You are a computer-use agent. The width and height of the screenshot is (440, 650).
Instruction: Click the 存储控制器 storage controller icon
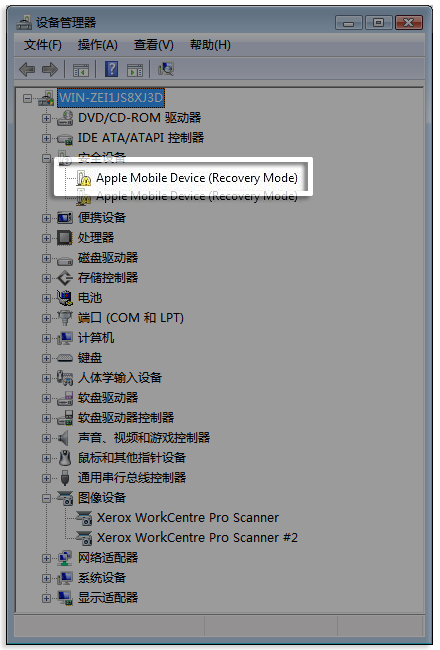point(65,278)
